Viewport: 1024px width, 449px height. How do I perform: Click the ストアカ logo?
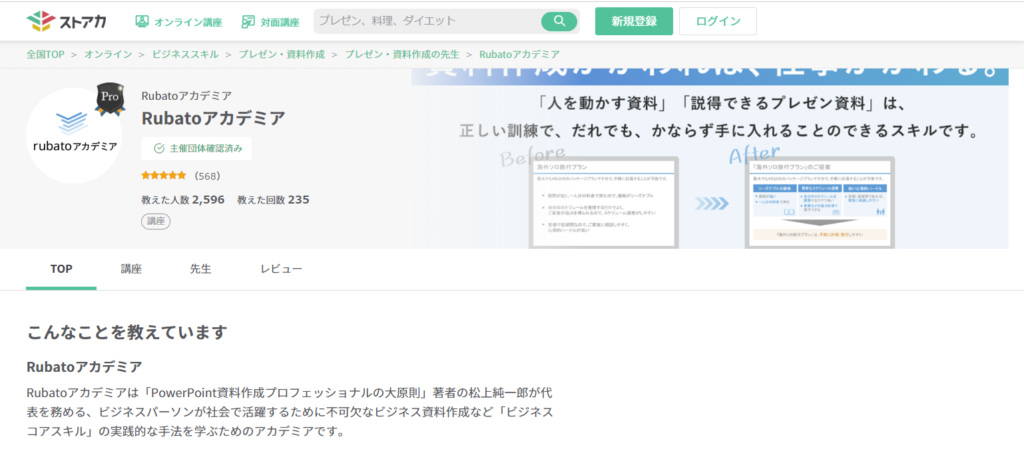(70, 21)
